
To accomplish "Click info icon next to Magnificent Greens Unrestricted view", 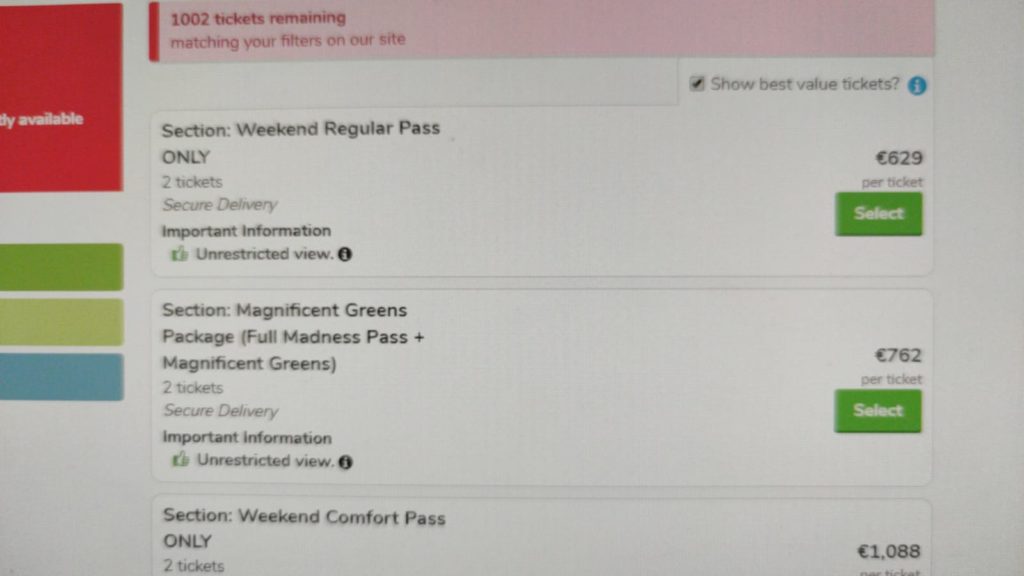I will coord(345,462).
